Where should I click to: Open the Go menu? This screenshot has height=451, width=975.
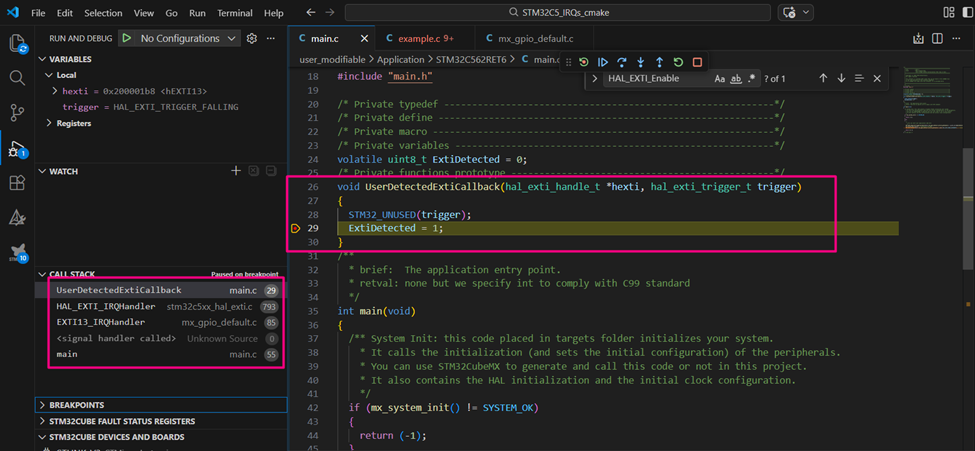pyautogui.click(x=172, y=12)
